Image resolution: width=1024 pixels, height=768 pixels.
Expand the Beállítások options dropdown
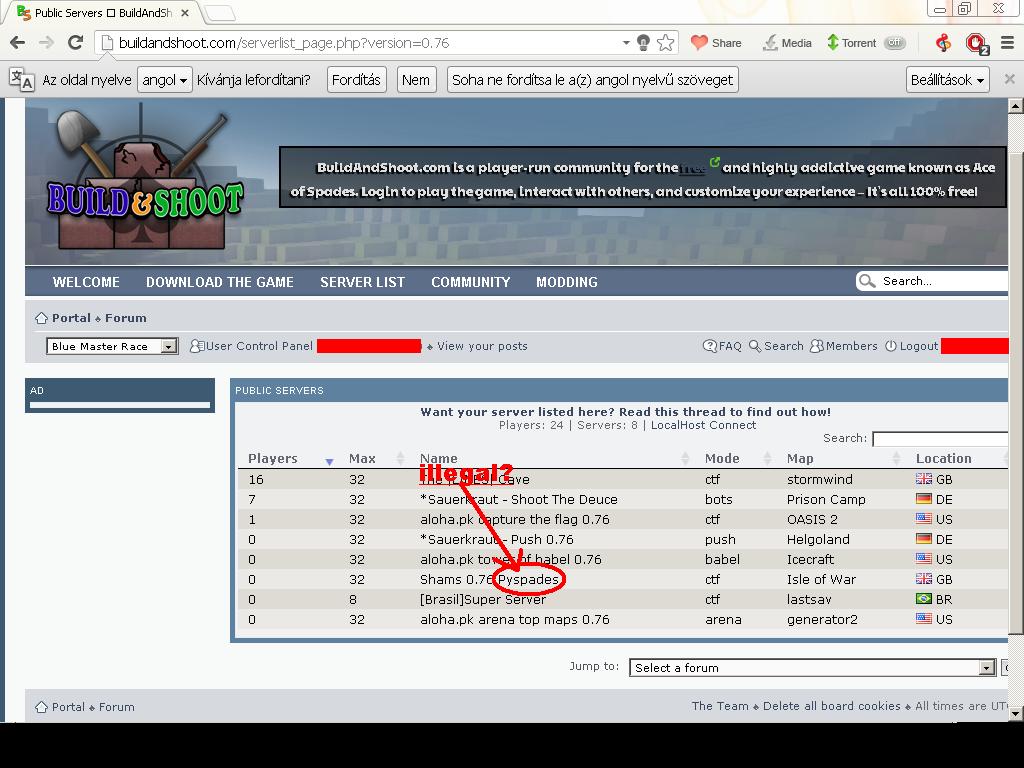(x=948, y=80)
